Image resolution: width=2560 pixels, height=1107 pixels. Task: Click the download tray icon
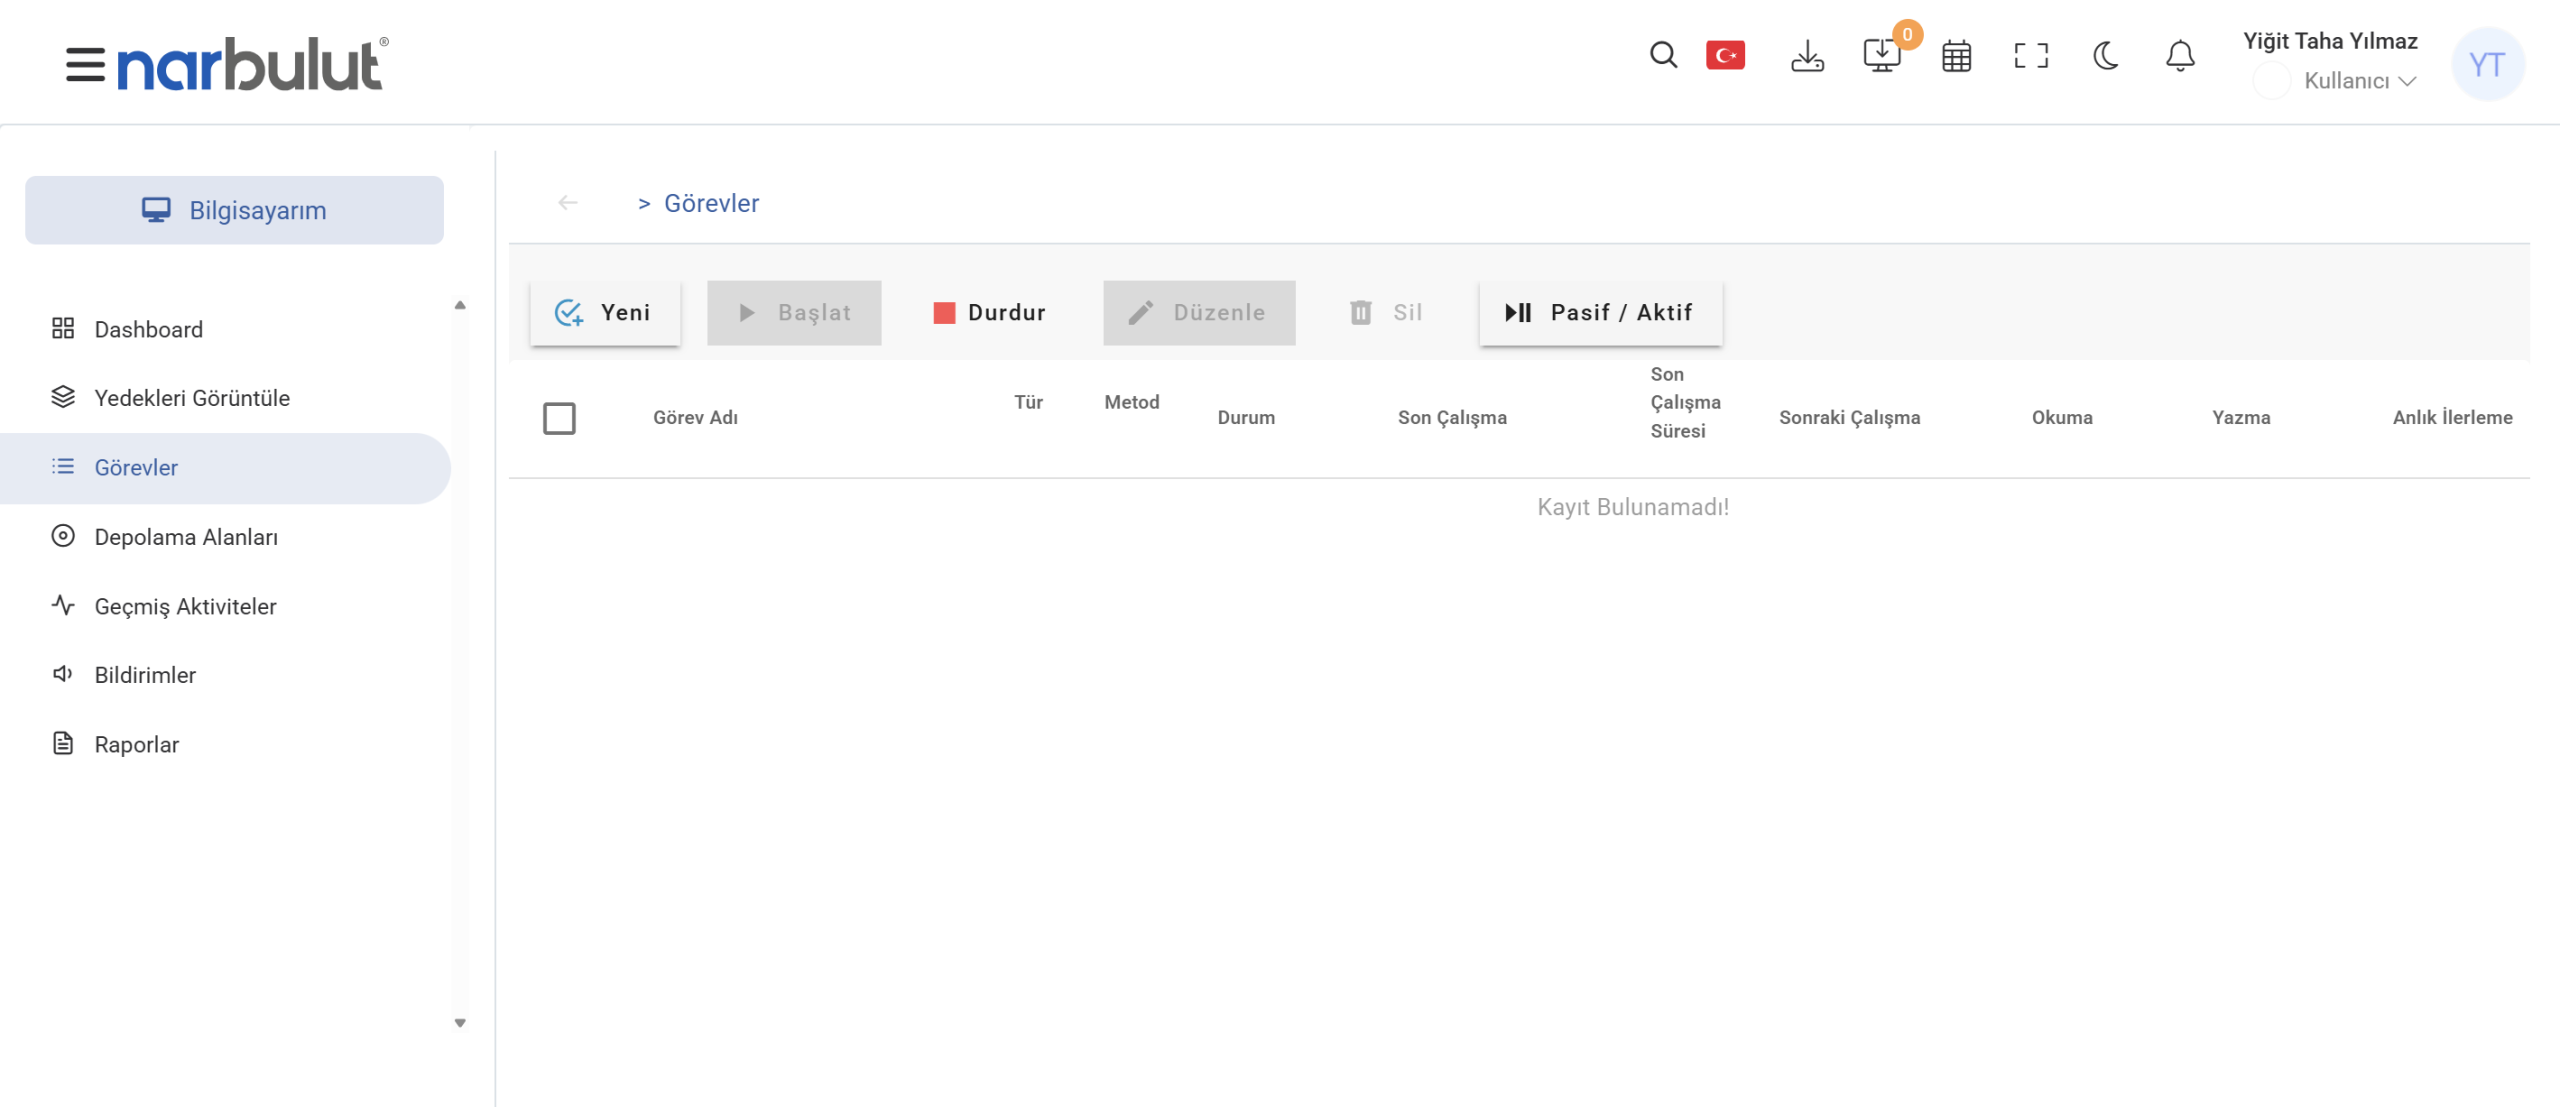pyautogui.click(x=1807, y=56)
